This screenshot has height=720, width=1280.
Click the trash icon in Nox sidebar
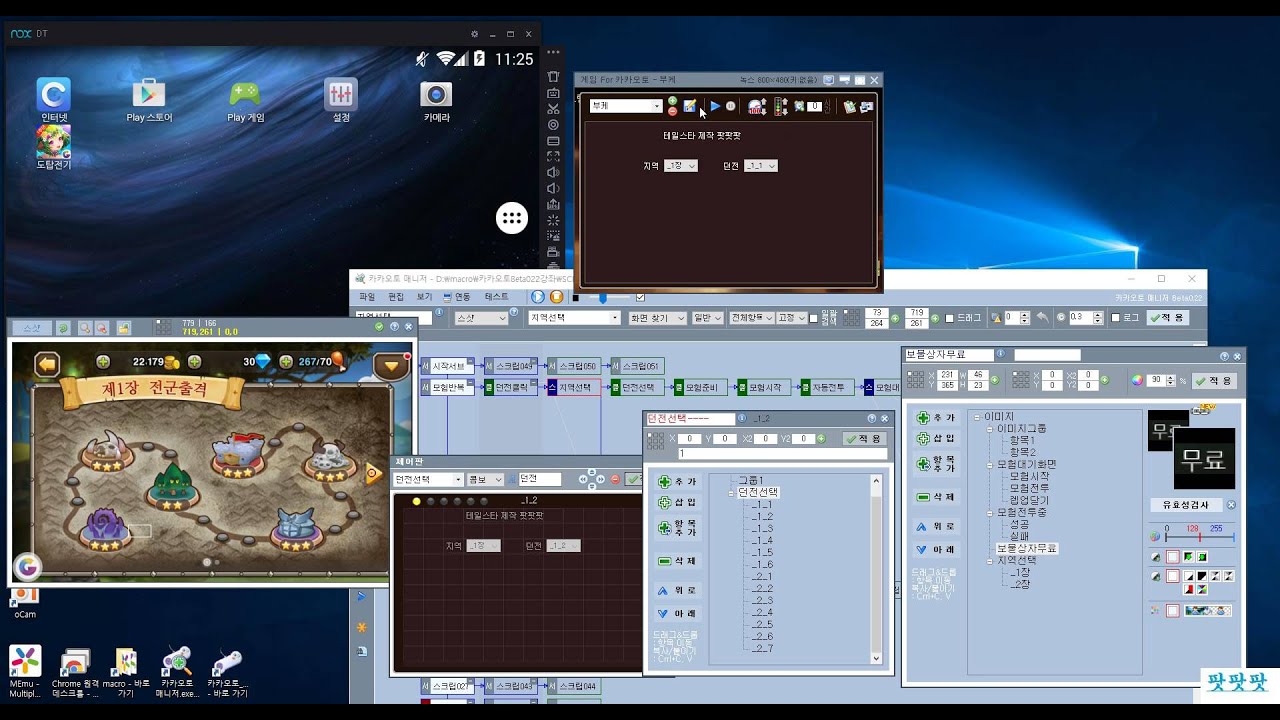pos(553,76)
